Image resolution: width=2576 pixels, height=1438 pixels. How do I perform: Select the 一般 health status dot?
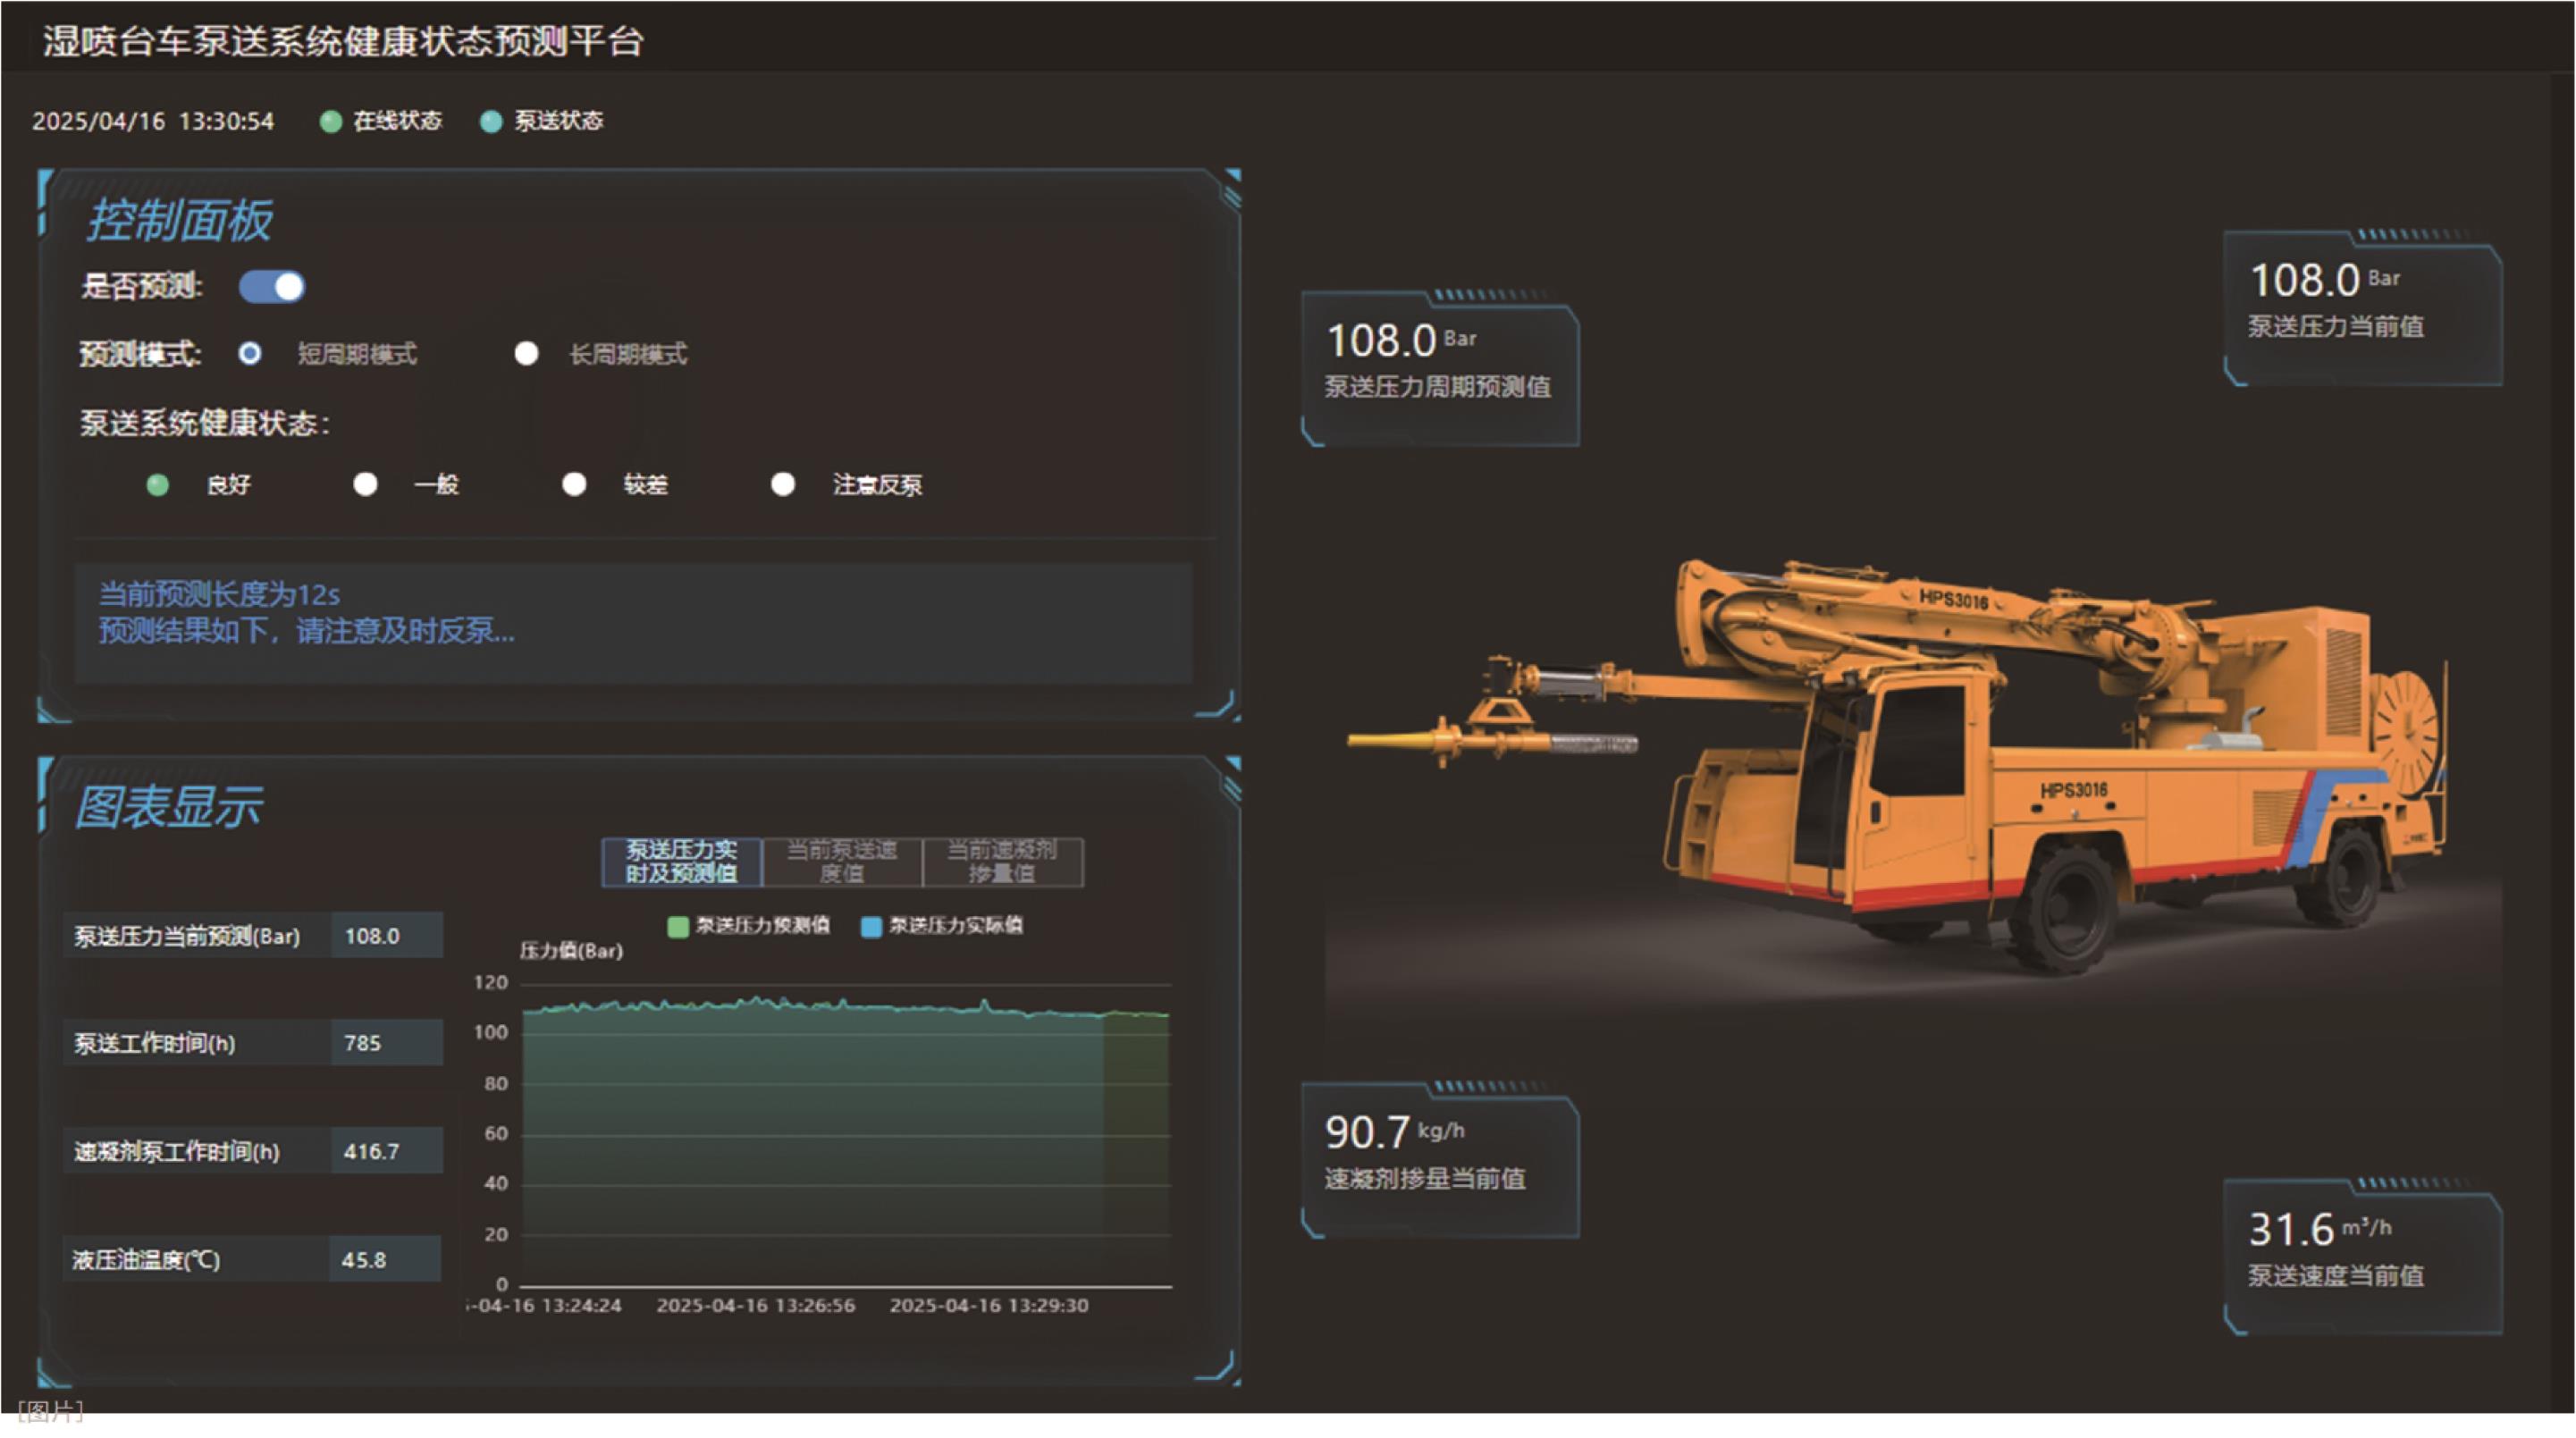(366, 484)
